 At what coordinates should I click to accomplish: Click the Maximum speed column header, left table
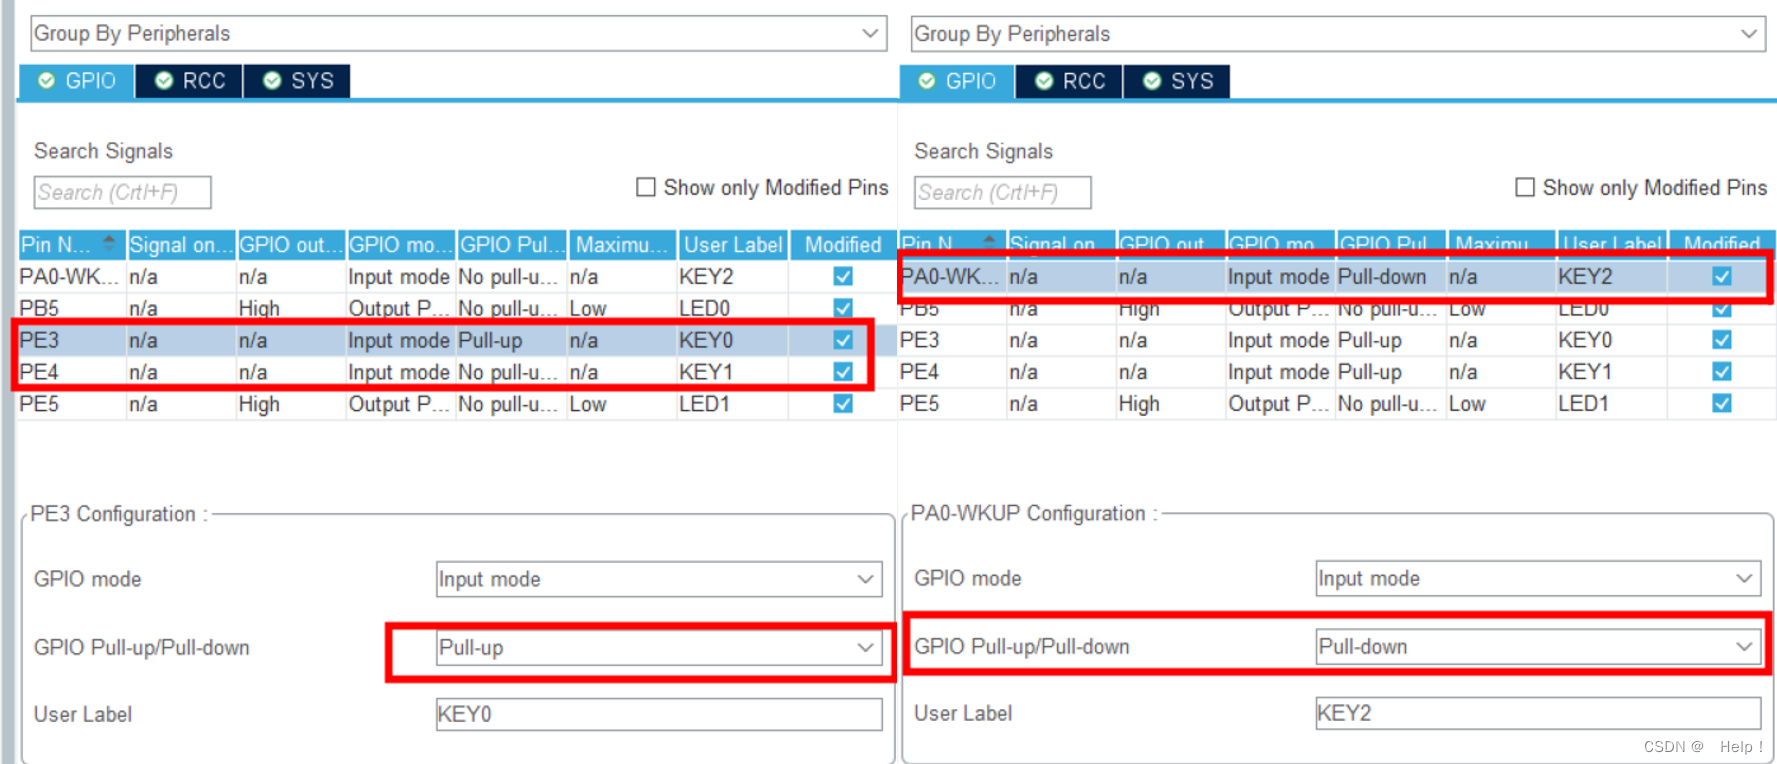pyautogui.click(x=622, y=244)
